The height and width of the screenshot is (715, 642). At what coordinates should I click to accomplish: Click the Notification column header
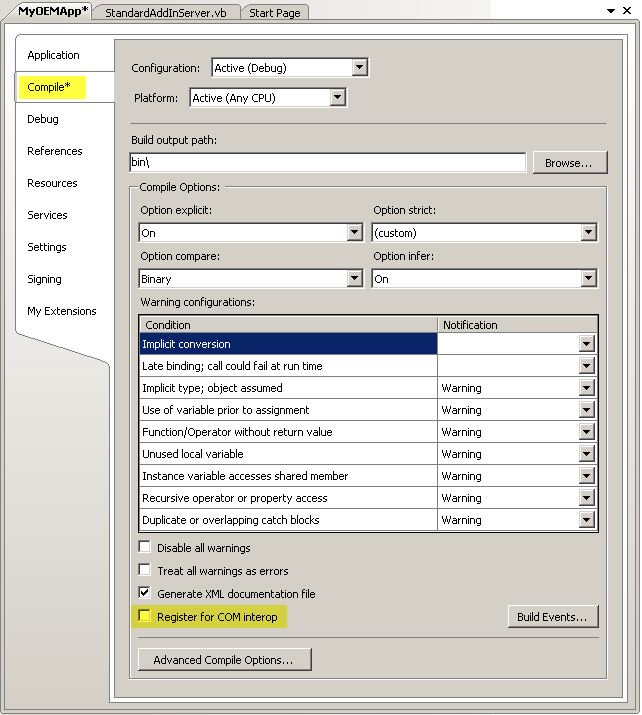pos(518,325)
